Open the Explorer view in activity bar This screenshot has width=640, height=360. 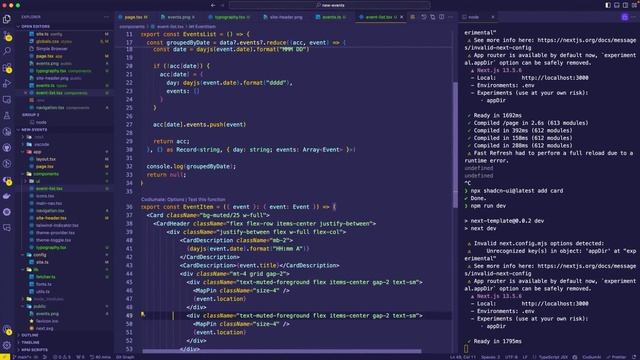pos(7,19)
